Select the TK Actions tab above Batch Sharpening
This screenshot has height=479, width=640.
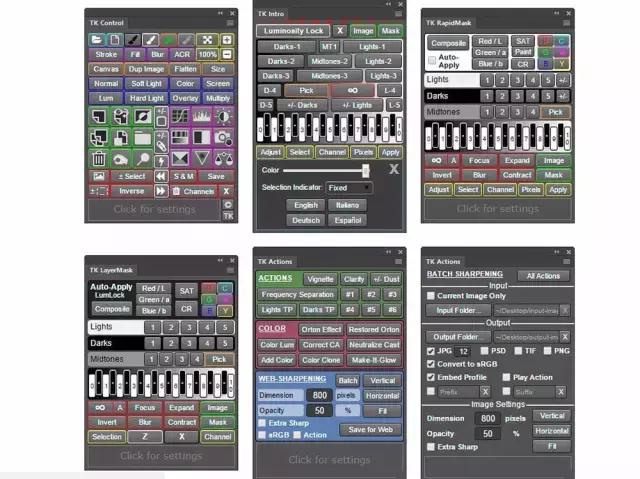coord(443,262)
